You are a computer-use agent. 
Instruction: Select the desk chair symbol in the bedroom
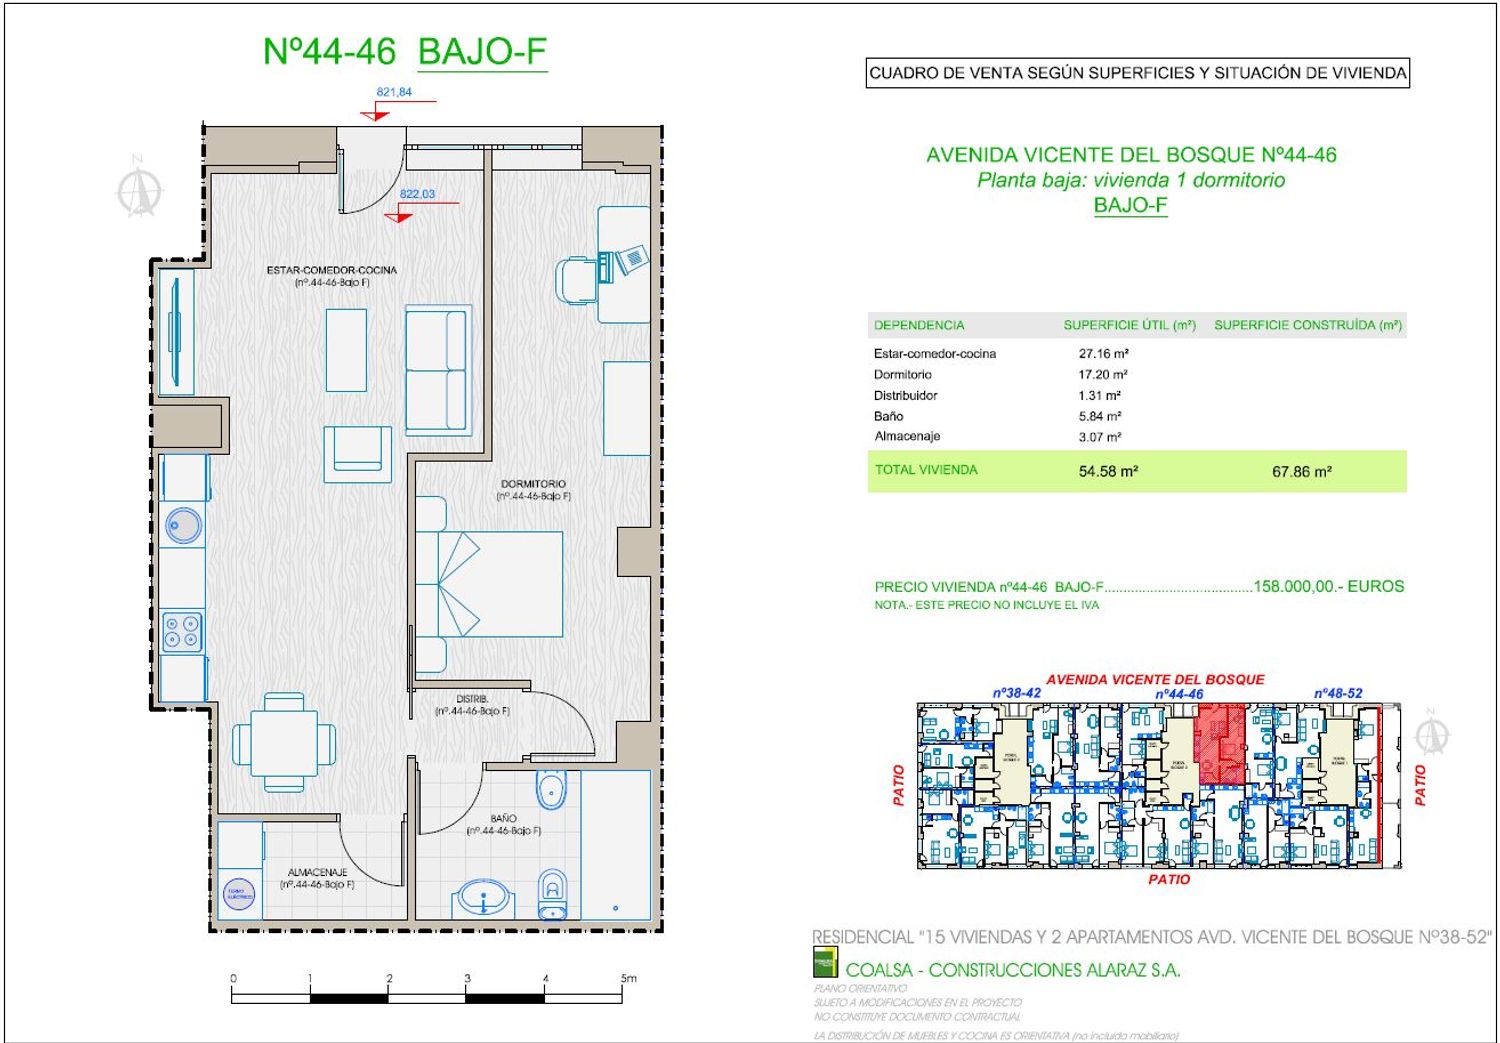[x=576, y=279]
